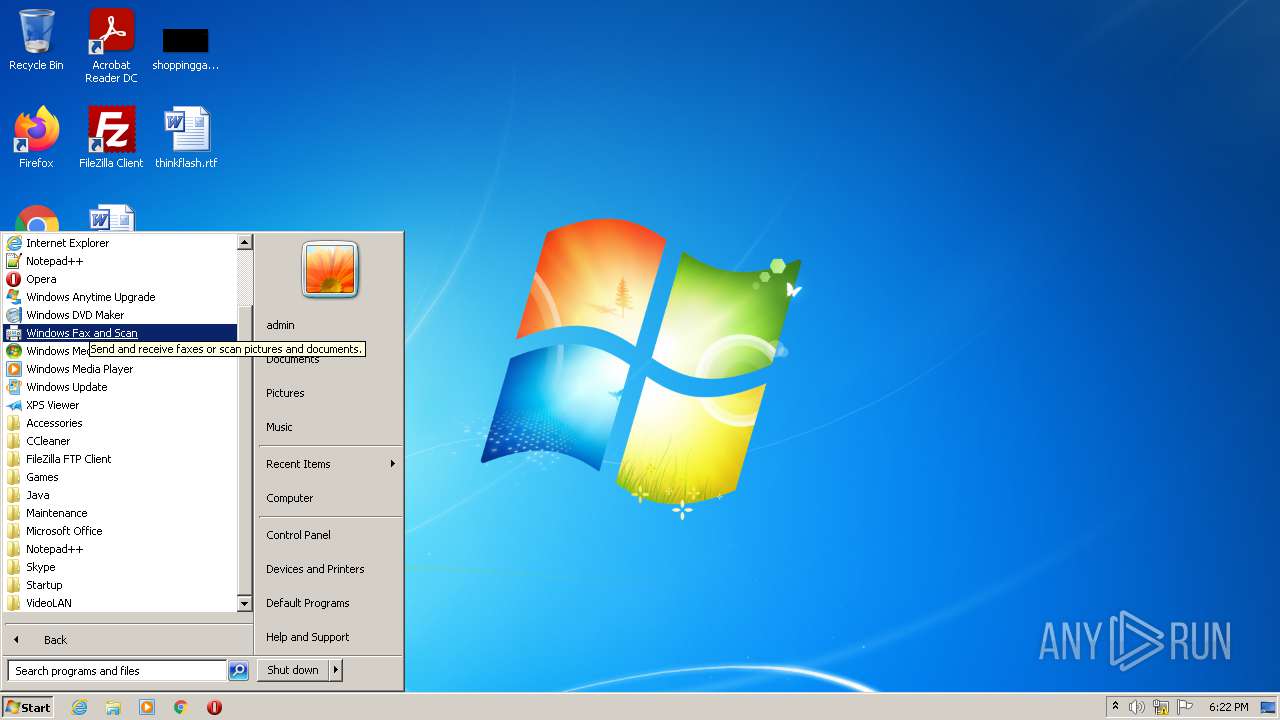The height and width of the screenshot is (720, 1280).
Task: Click the 6:22 PM clock
Action: pos(1228,707)
